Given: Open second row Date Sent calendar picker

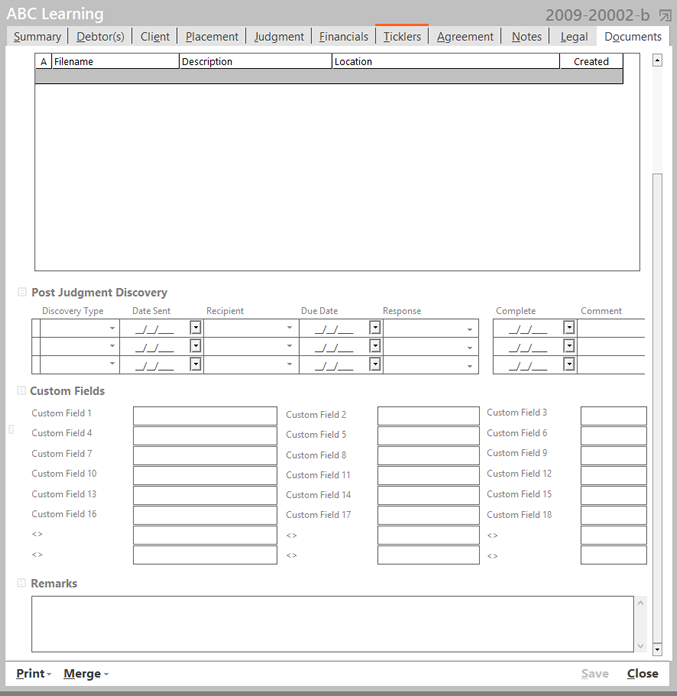Looking at the screenshot, I should coord(196,346).
